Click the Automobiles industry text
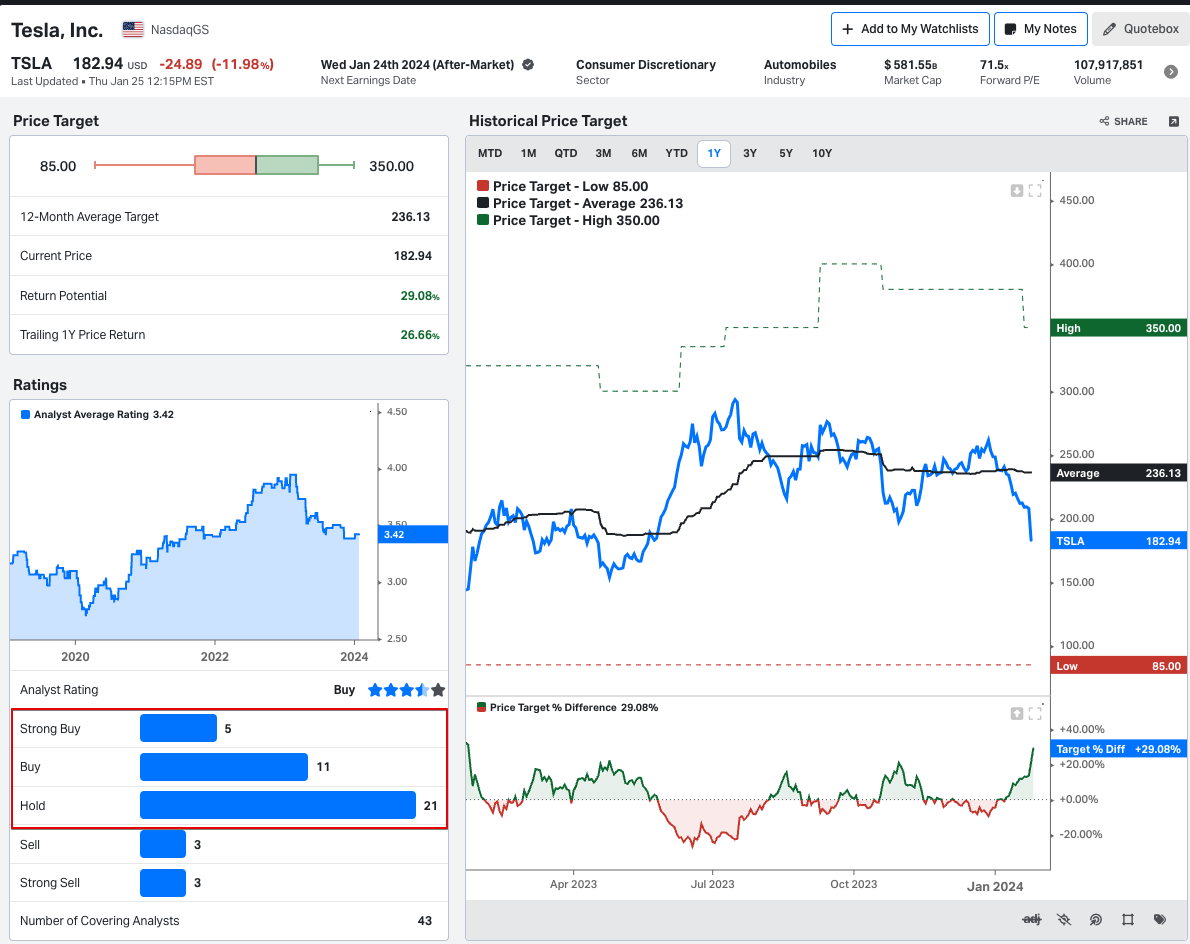The image size is (1190, 944). pos(800,65)
